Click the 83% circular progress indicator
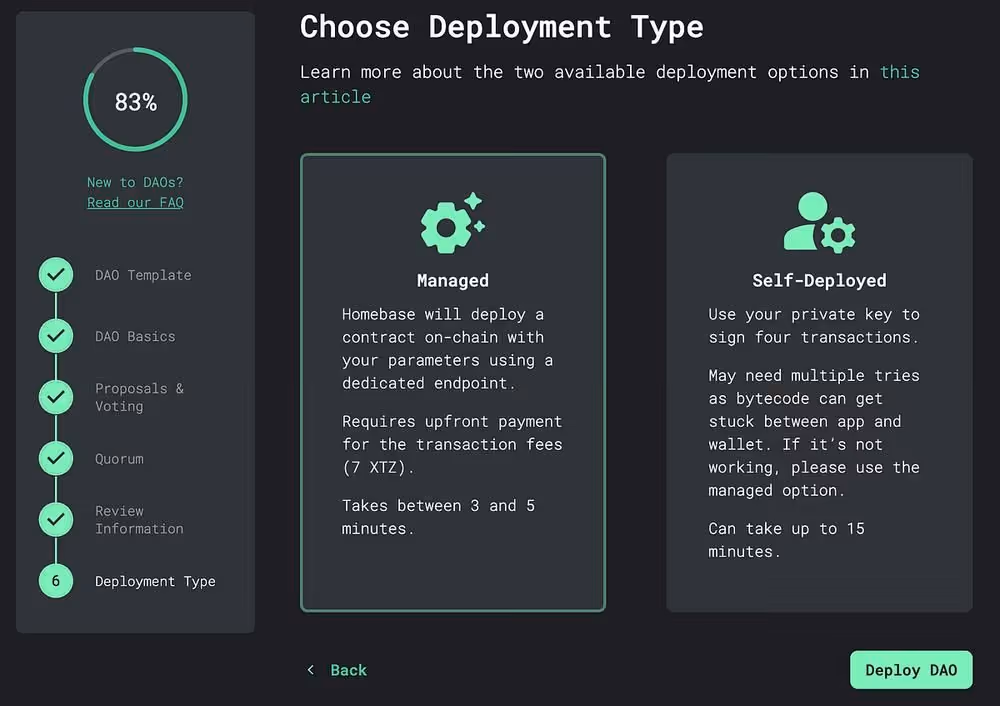Viewport: 1000px width, 706px height. pyautogui.click(x=135, y=101)
